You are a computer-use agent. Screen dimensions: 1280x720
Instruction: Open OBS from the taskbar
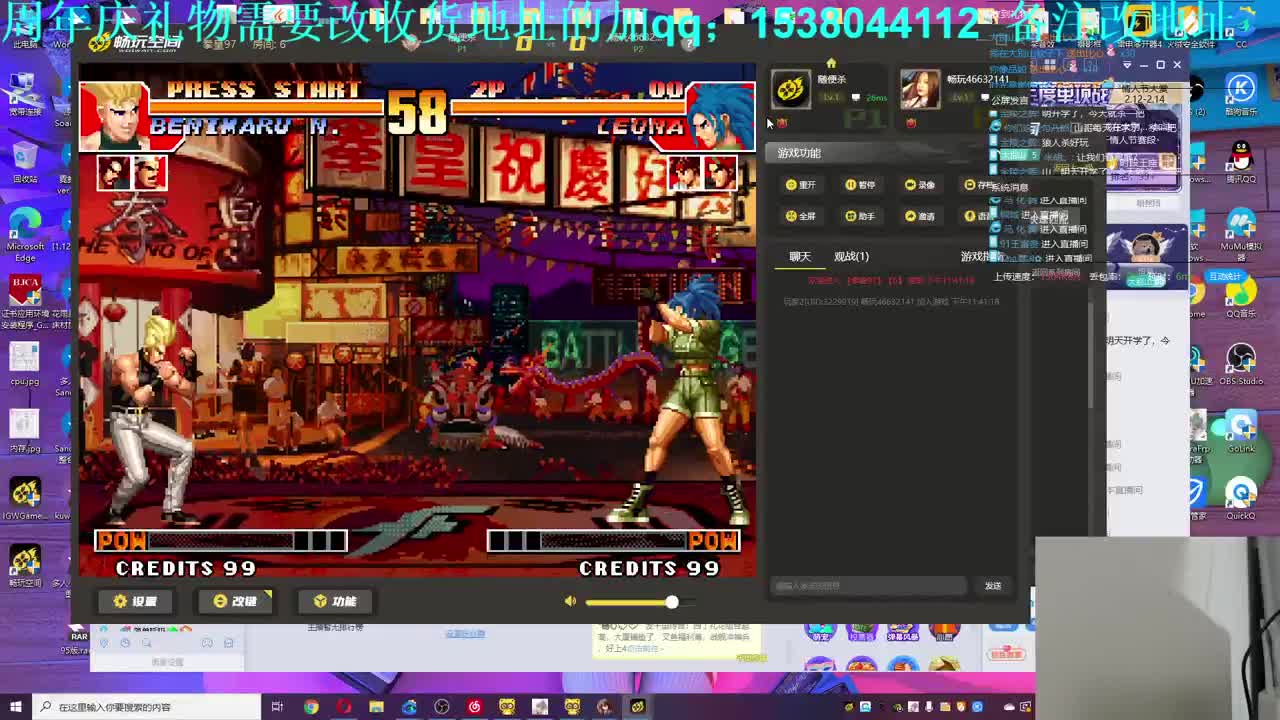442,707
